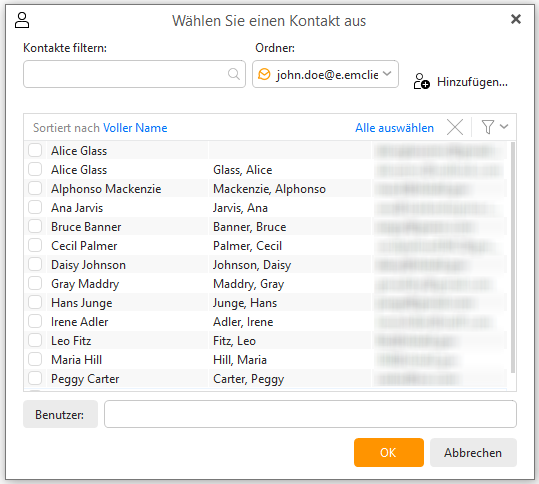Click the person icon in dialog title
The image size is (539, 484).
point(22,20)
